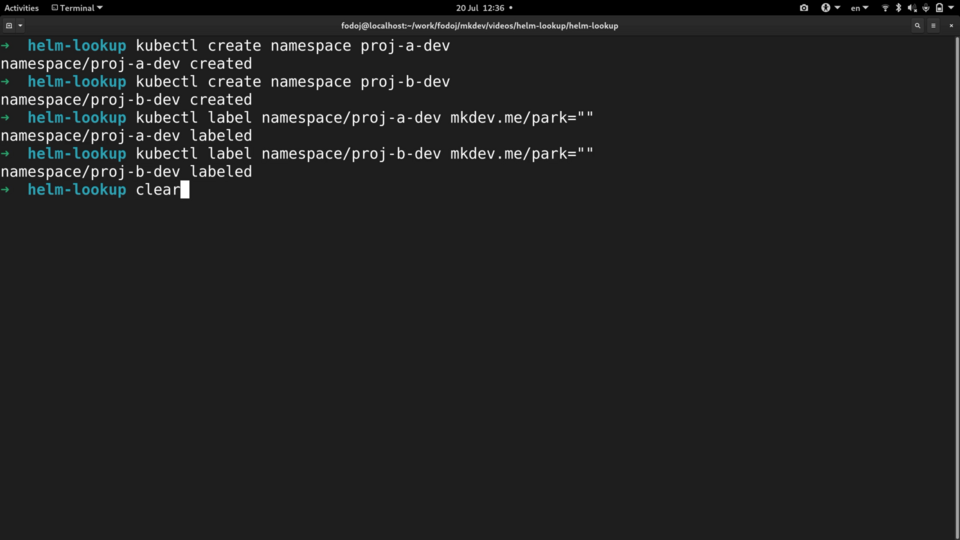Click the microphone status icon

924,8
